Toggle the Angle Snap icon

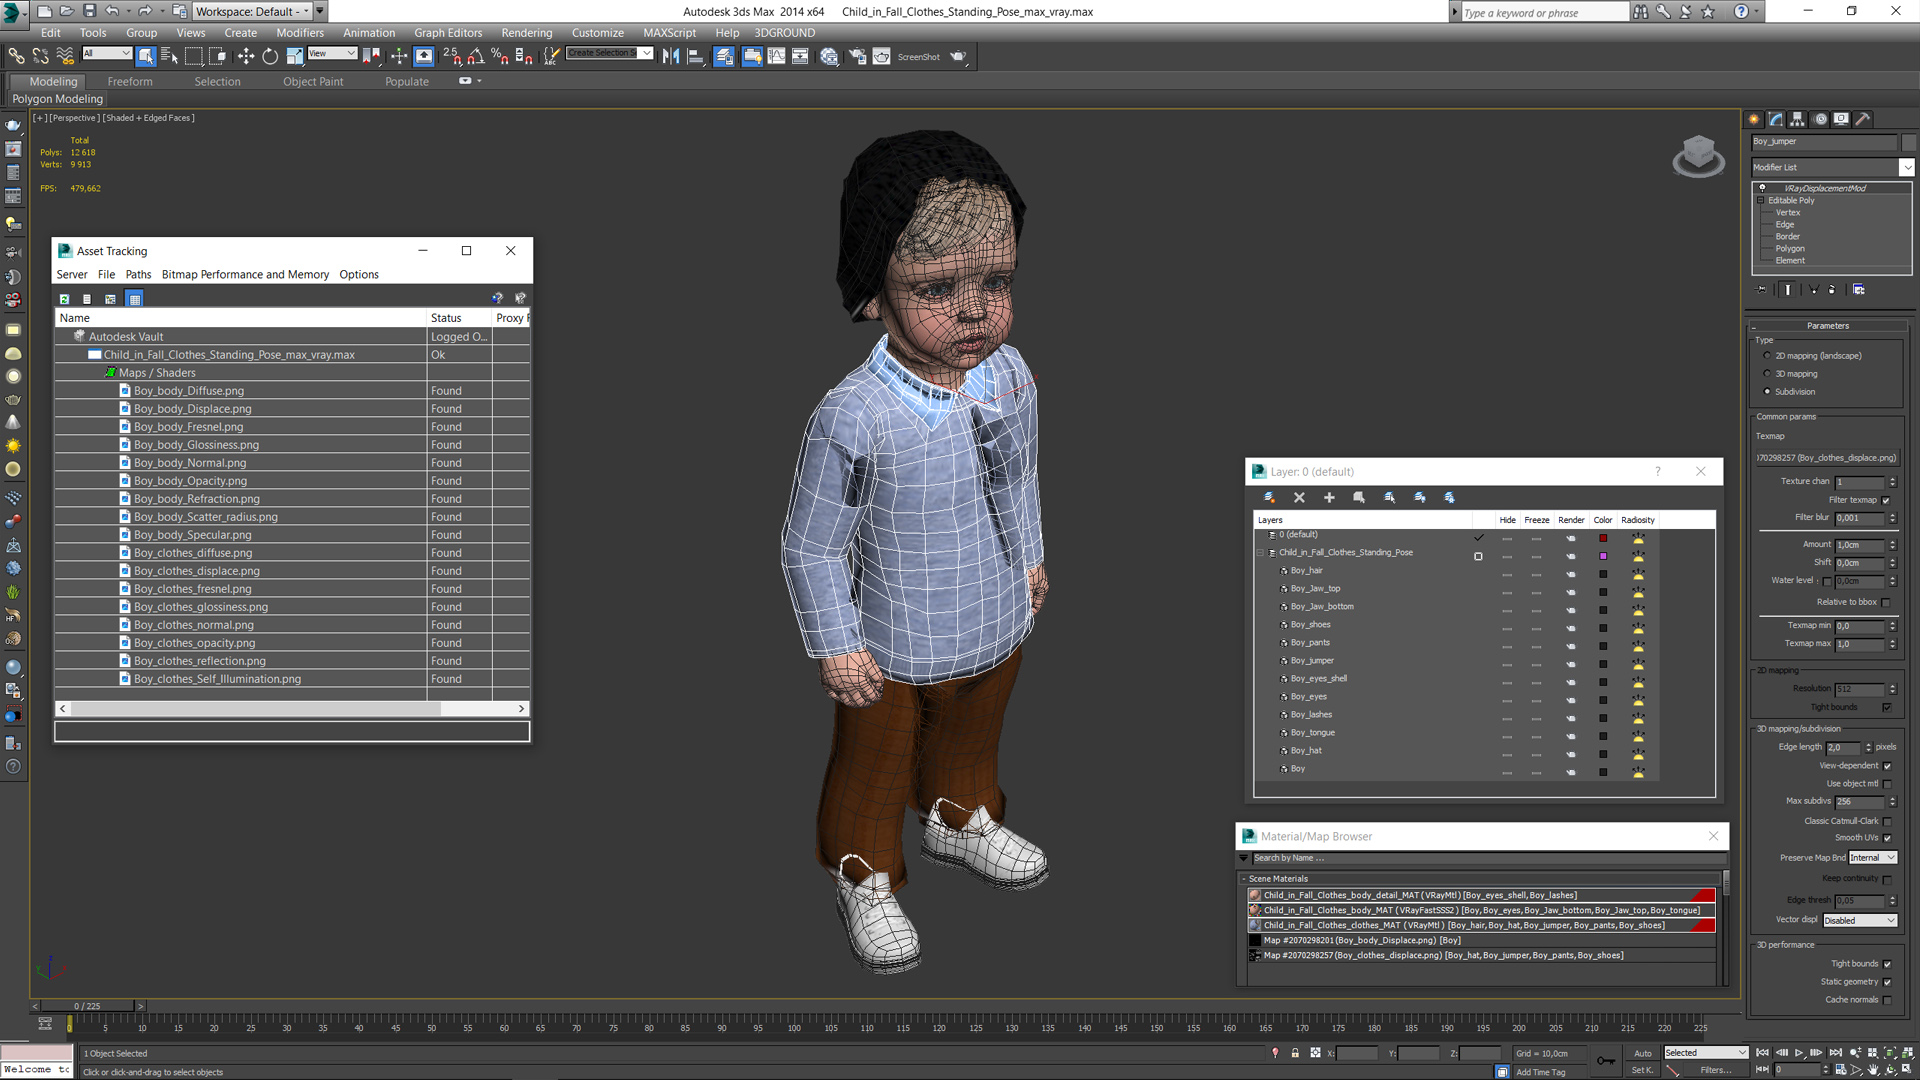(x=476, y=57)
